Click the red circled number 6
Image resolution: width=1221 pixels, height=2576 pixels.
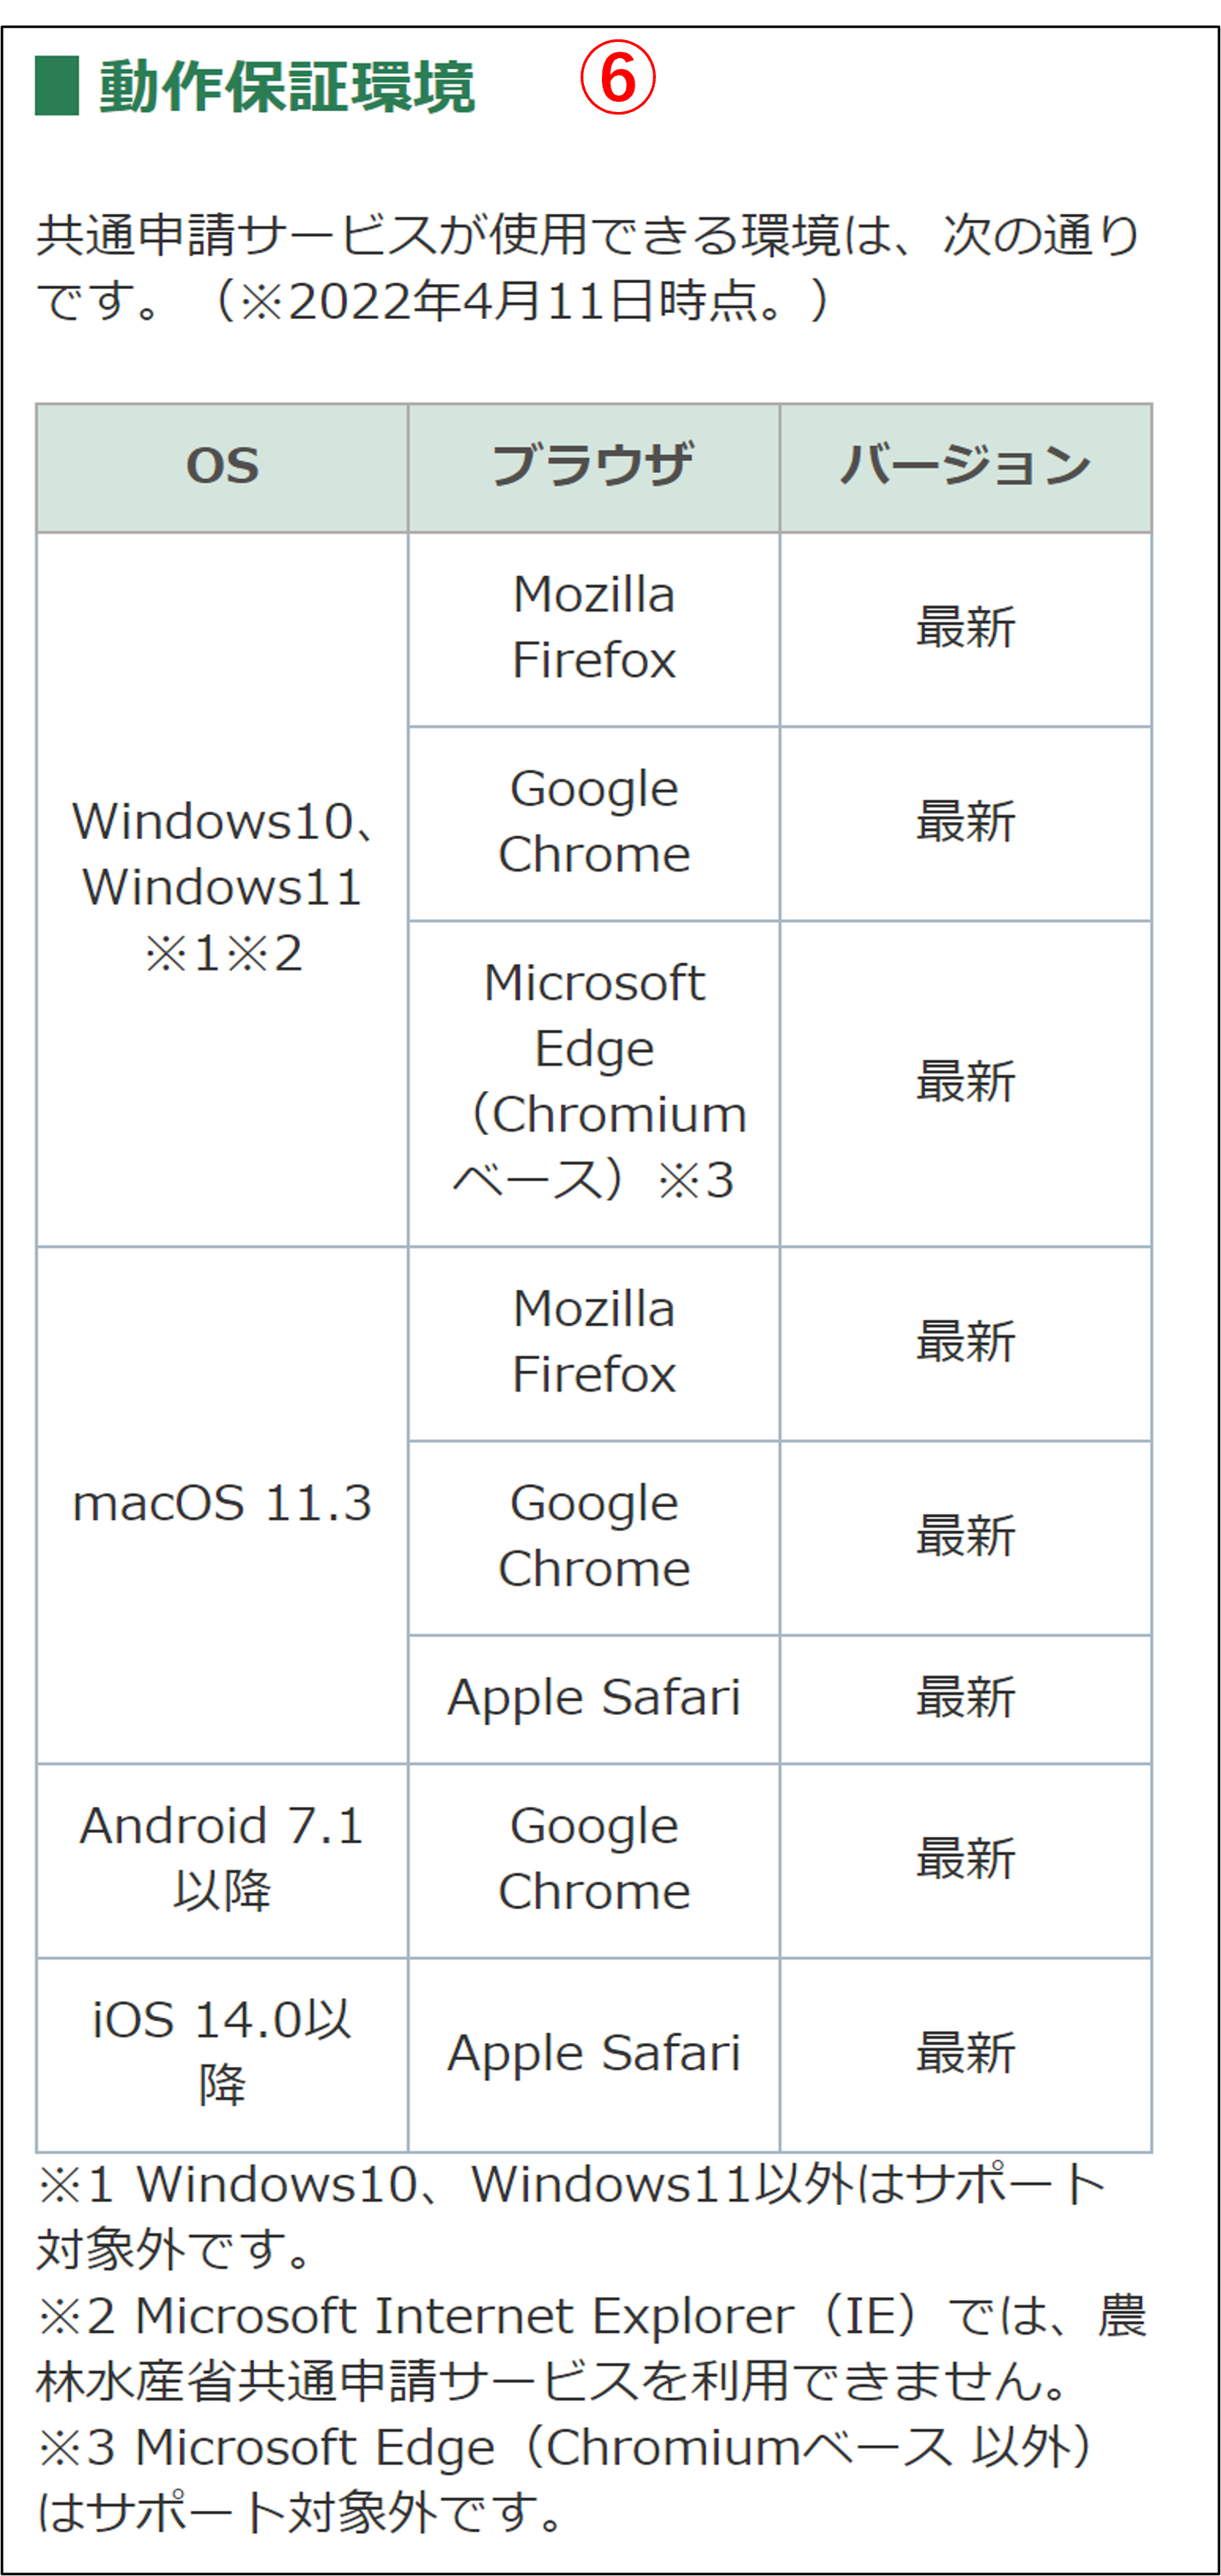(x=617, y=79)
